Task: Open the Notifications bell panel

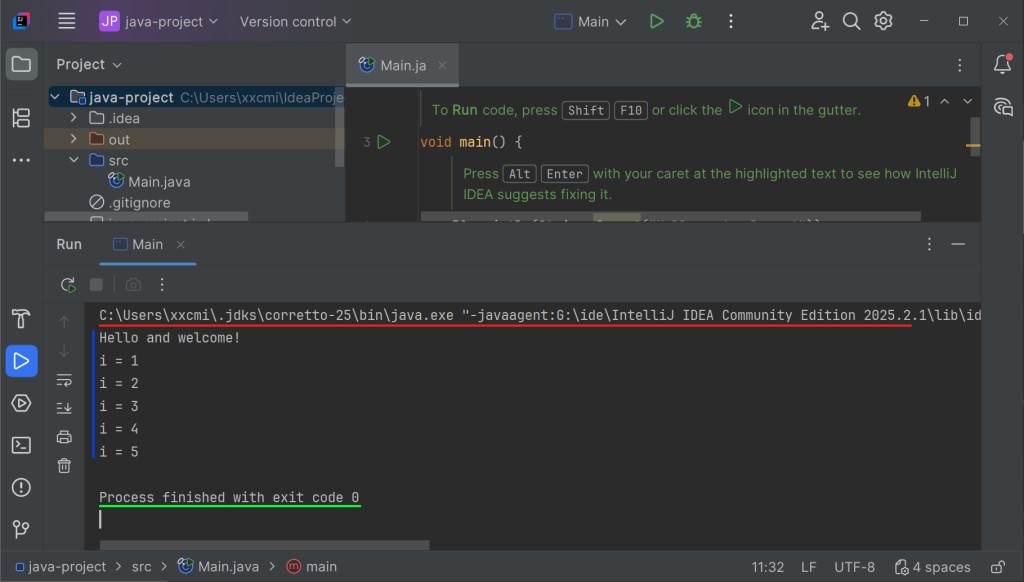Action: 1002,65
